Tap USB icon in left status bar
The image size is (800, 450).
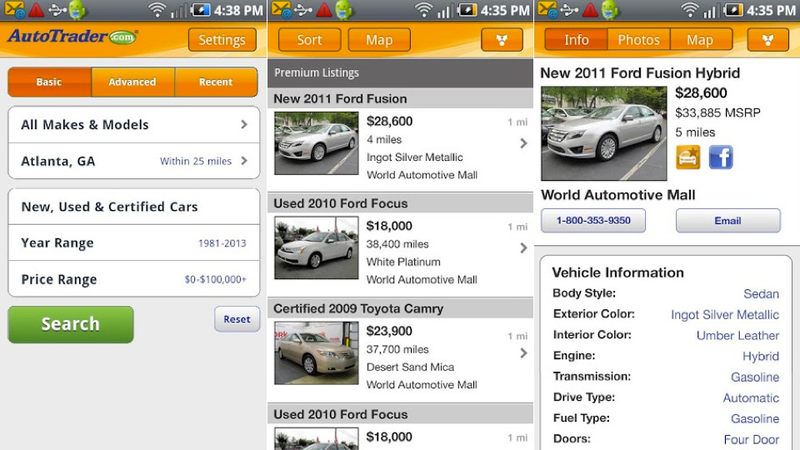[58, 10]
